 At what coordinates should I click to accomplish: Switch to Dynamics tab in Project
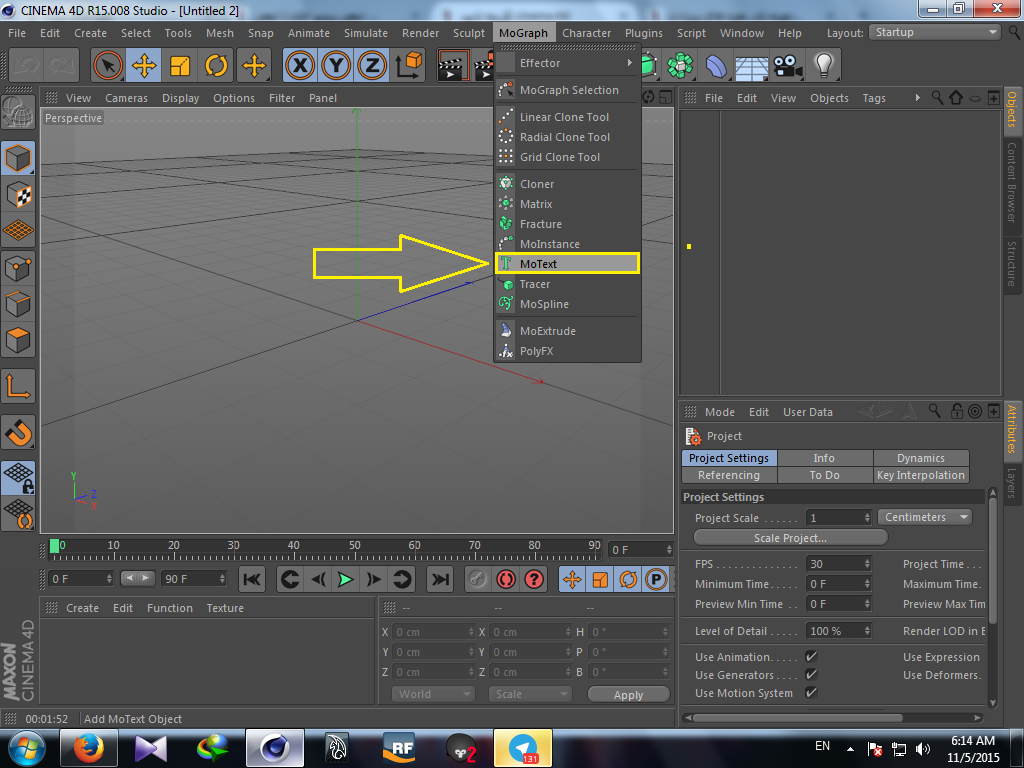tap(921, 458)
